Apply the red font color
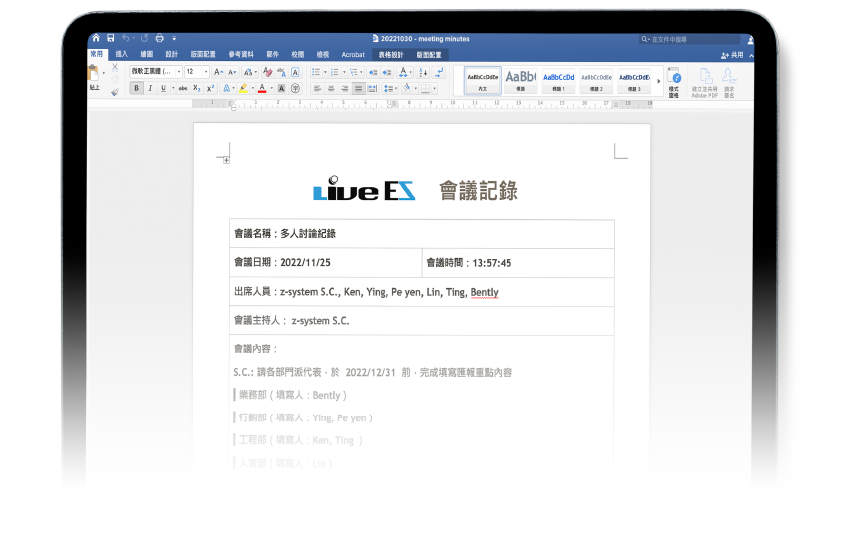 [x=262, y=88]
